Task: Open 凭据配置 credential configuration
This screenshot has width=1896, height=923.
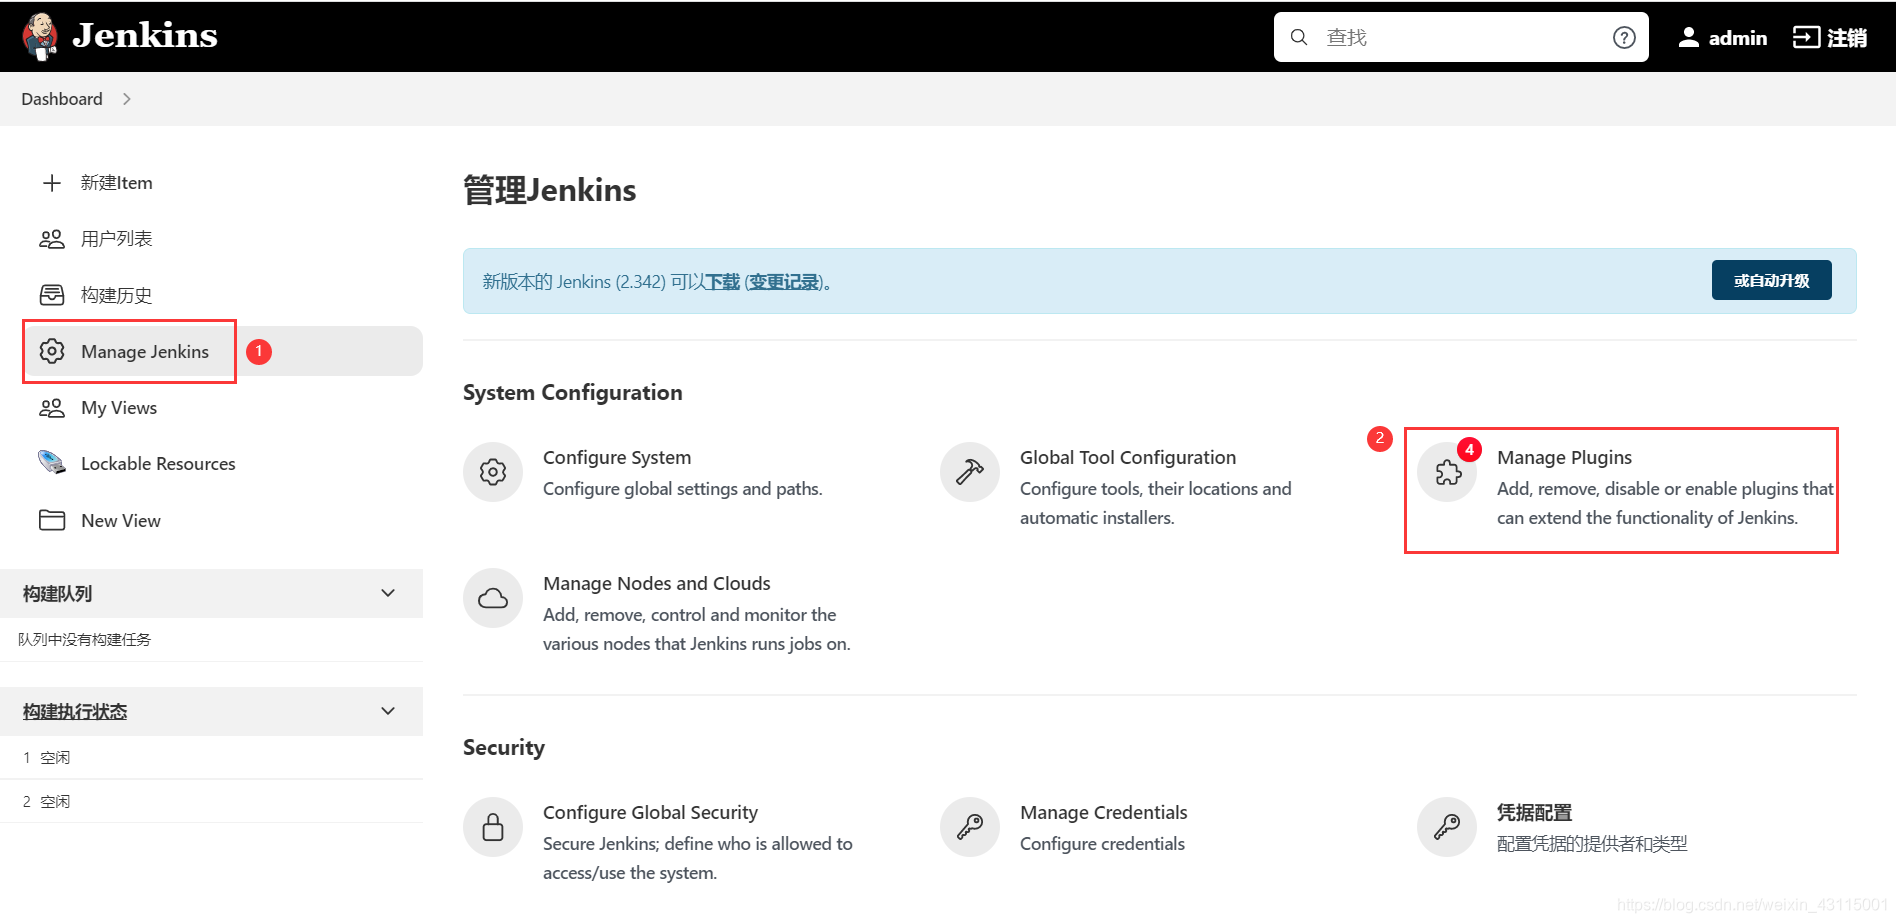Action: click(1534, 812)
